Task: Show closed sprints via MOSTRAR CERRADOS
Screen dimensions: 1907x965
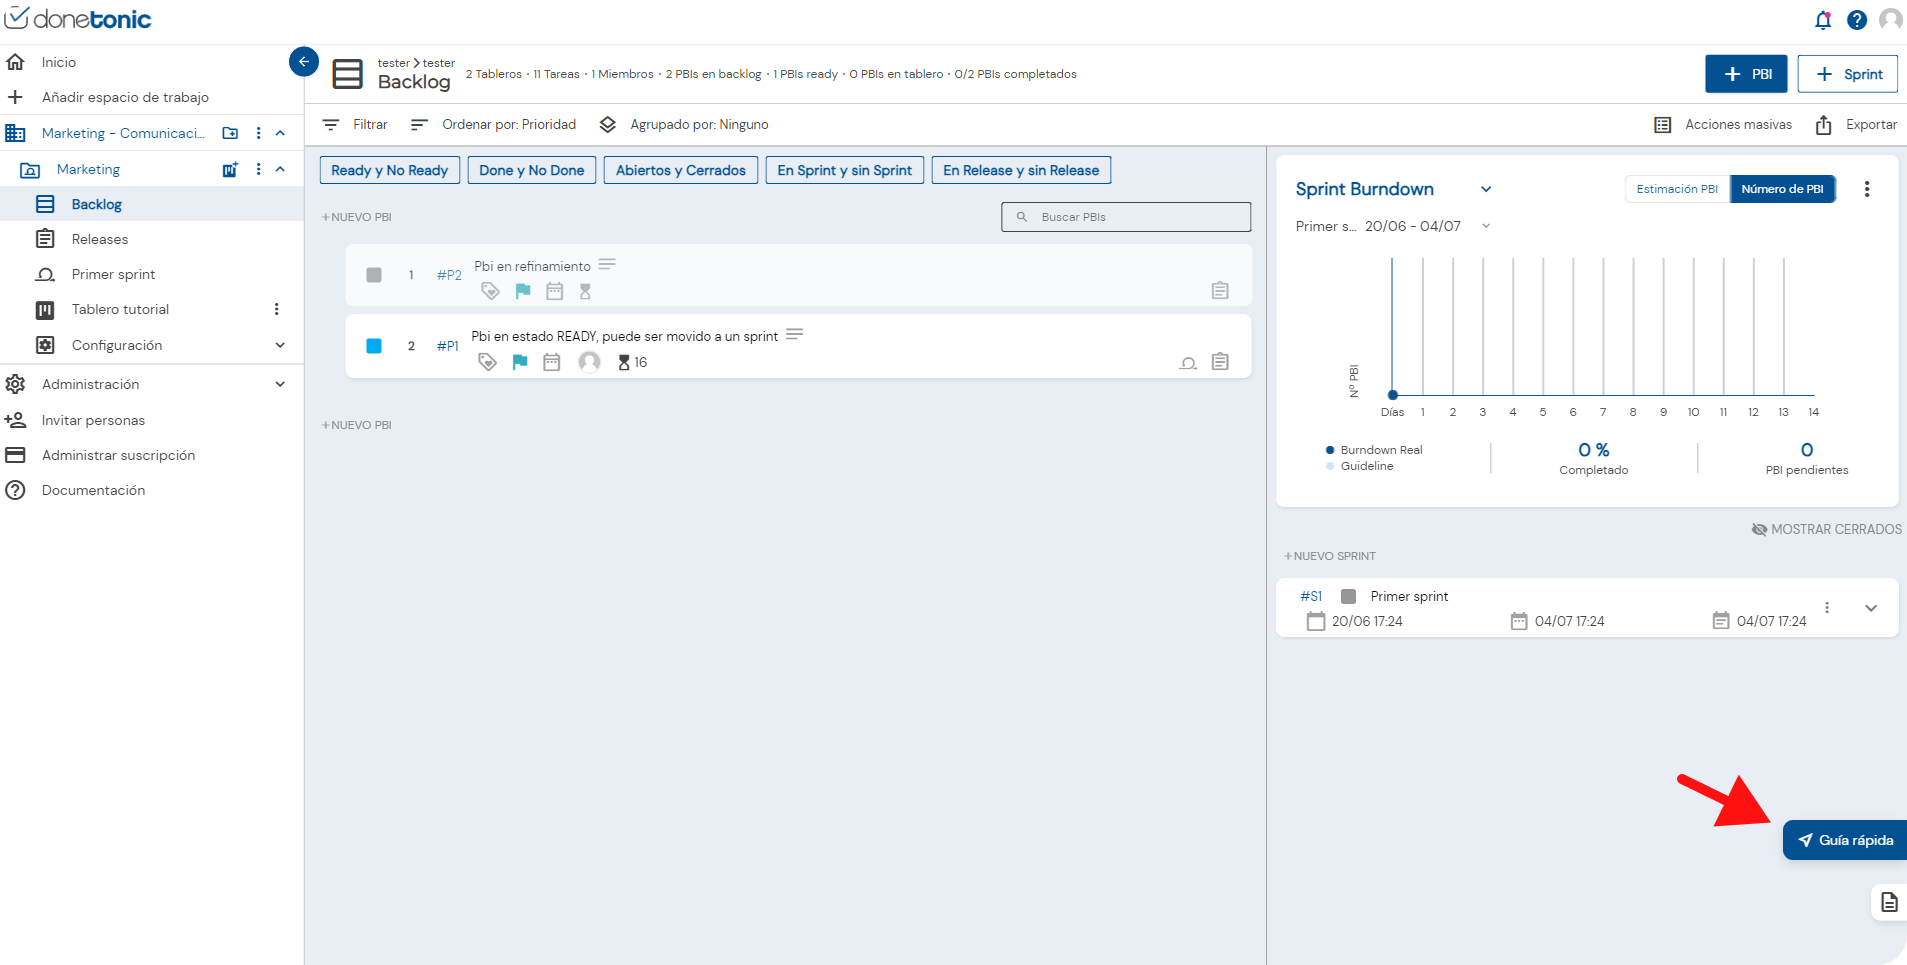Action: pyautogui.click(x=1826, y=529)
